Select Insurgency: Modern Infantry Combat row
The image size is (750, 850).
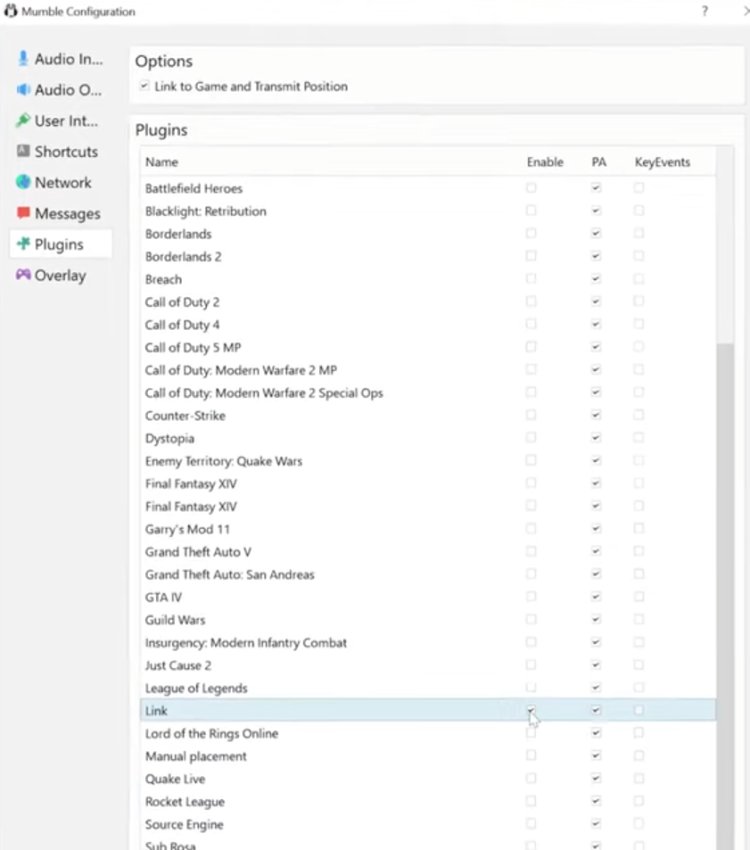tap(428, 642)
